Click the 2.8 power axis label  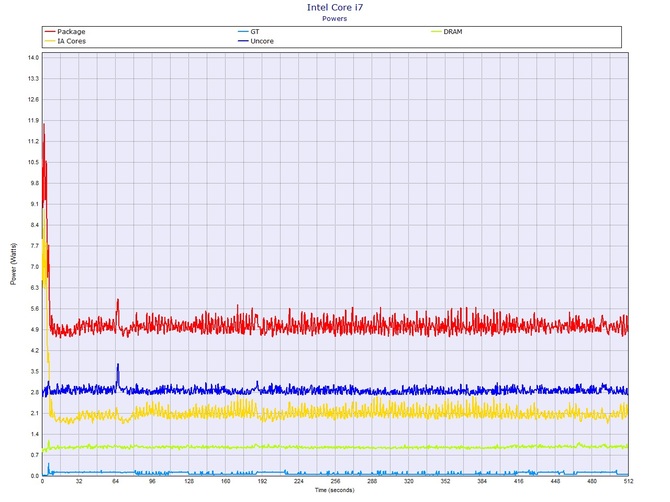(34, 393)
